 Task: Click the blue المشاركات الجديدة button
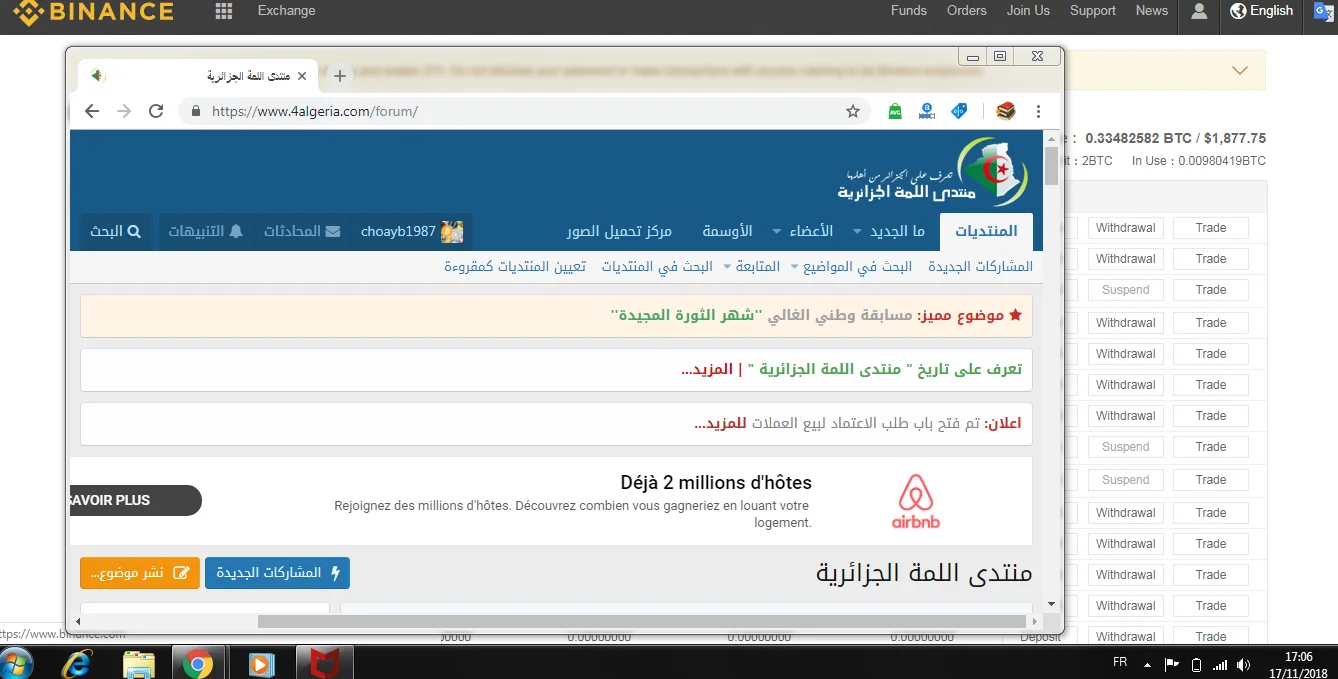[x=277, y=573]
